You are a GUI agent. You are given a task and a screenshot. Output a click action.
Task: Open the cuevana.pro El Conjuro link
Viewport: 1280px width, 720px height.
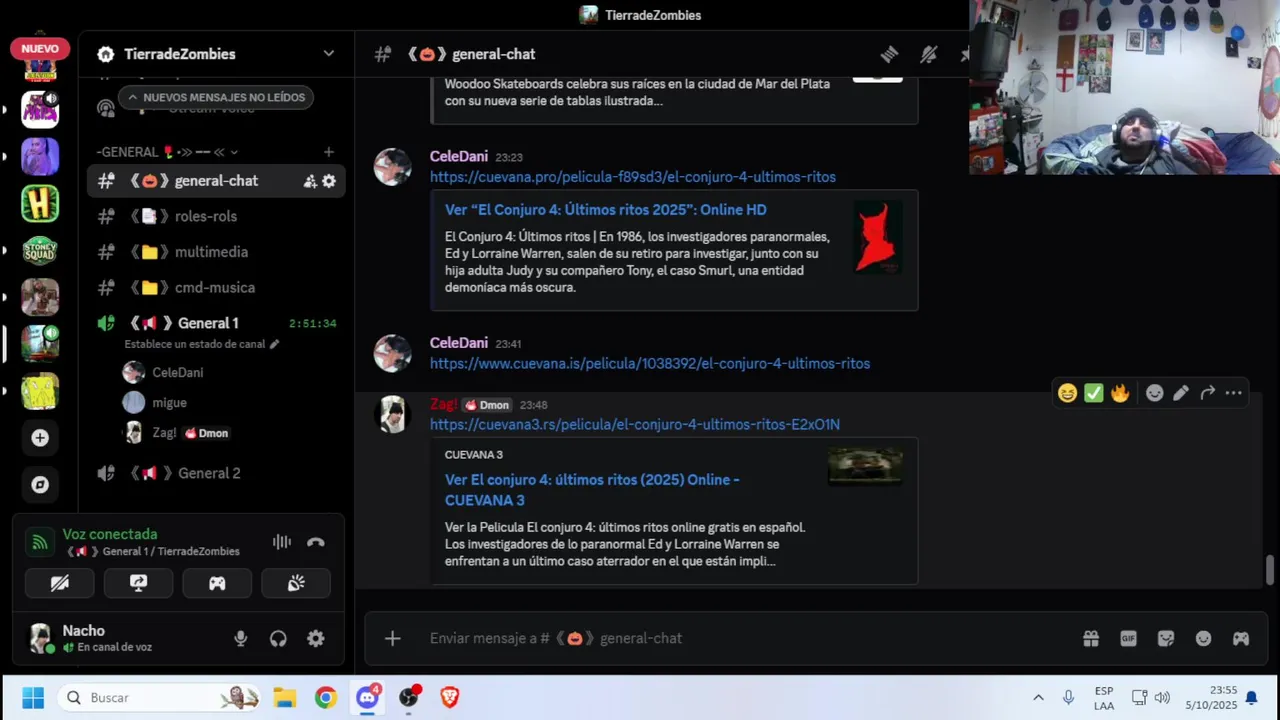coord(633,177)
